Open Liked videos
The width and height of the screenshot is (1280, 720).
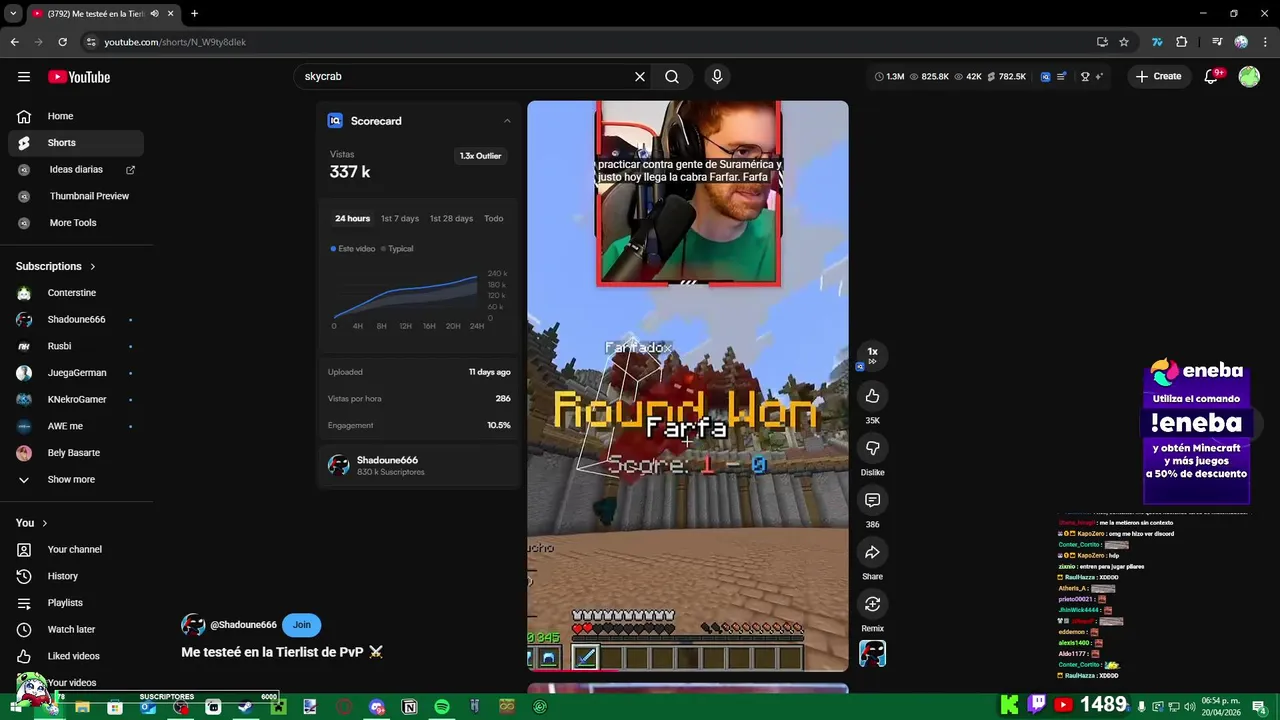coord(76,656)
